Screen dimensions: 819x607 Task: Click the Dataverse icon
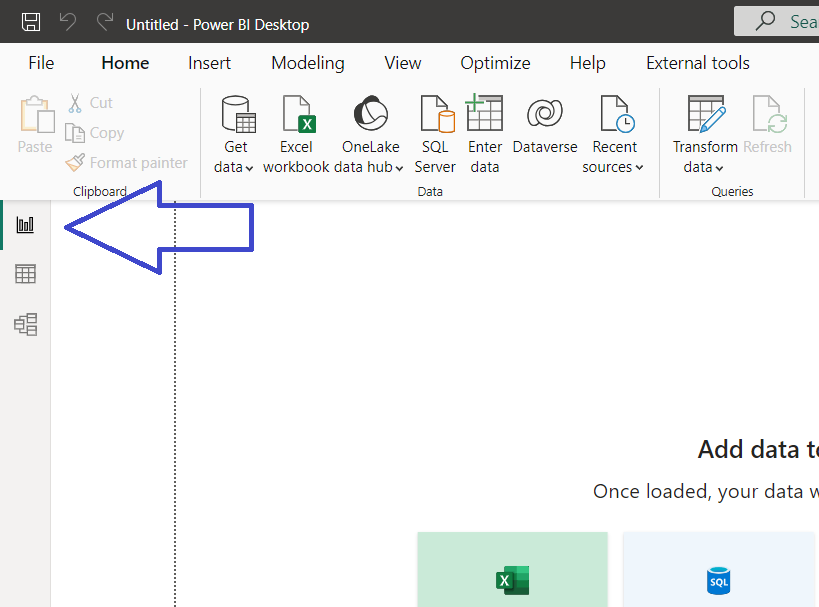coord(545,115)
